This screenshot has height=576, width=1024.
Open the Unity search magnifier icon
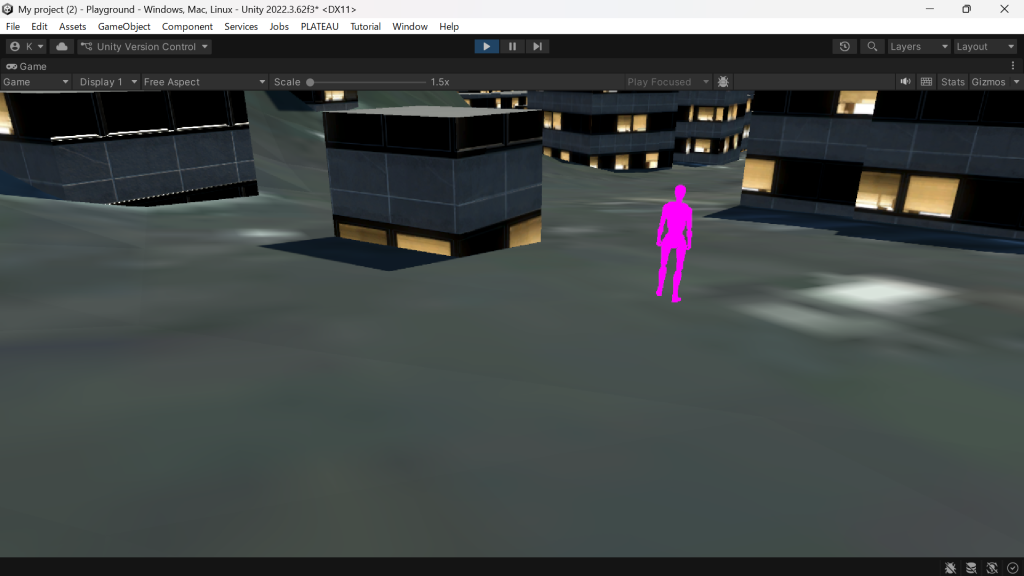873,47
